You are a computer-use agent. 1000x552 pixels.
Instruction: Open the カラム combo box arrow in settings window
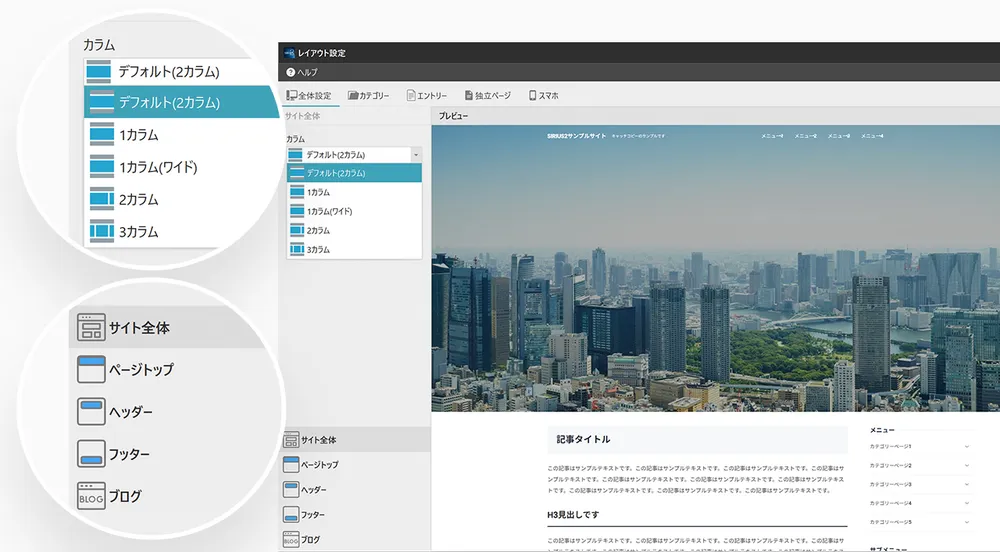point(416,155)
